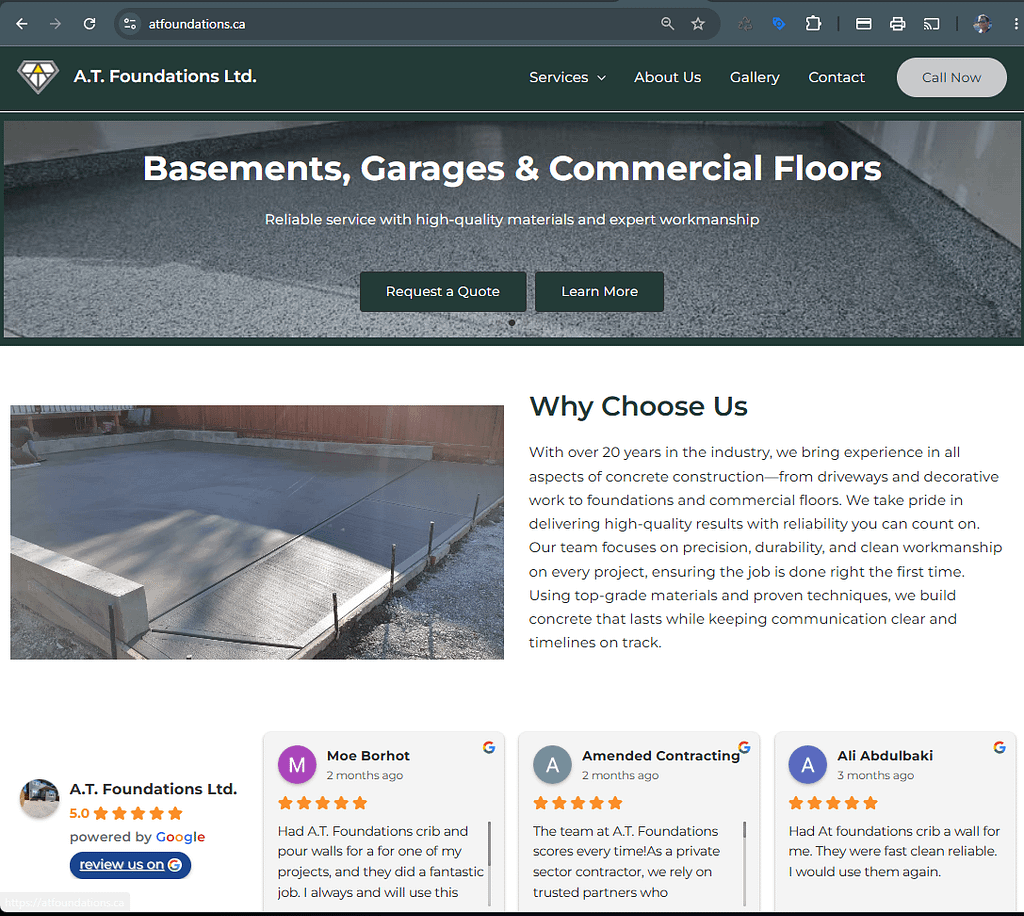Open the browser three-dot menu
Image resolution: width=1024 pixels, height=916 pixels.
[1016, 24]
